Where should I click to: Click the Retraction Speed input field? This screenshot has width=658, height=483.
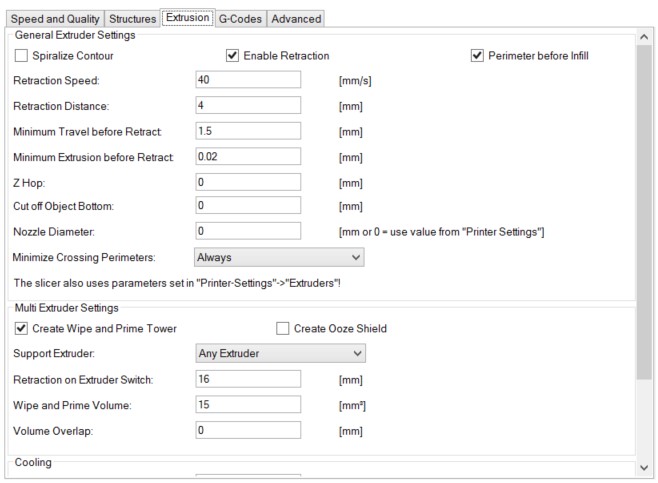tap(248, 80)
